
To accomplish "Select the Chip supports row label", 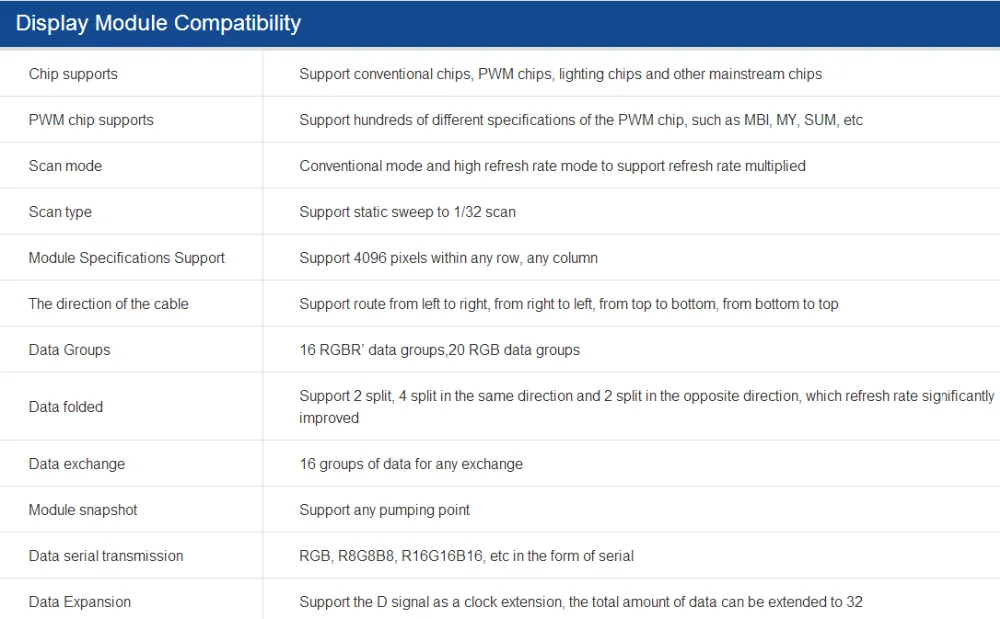I will (x=73, y=74).
